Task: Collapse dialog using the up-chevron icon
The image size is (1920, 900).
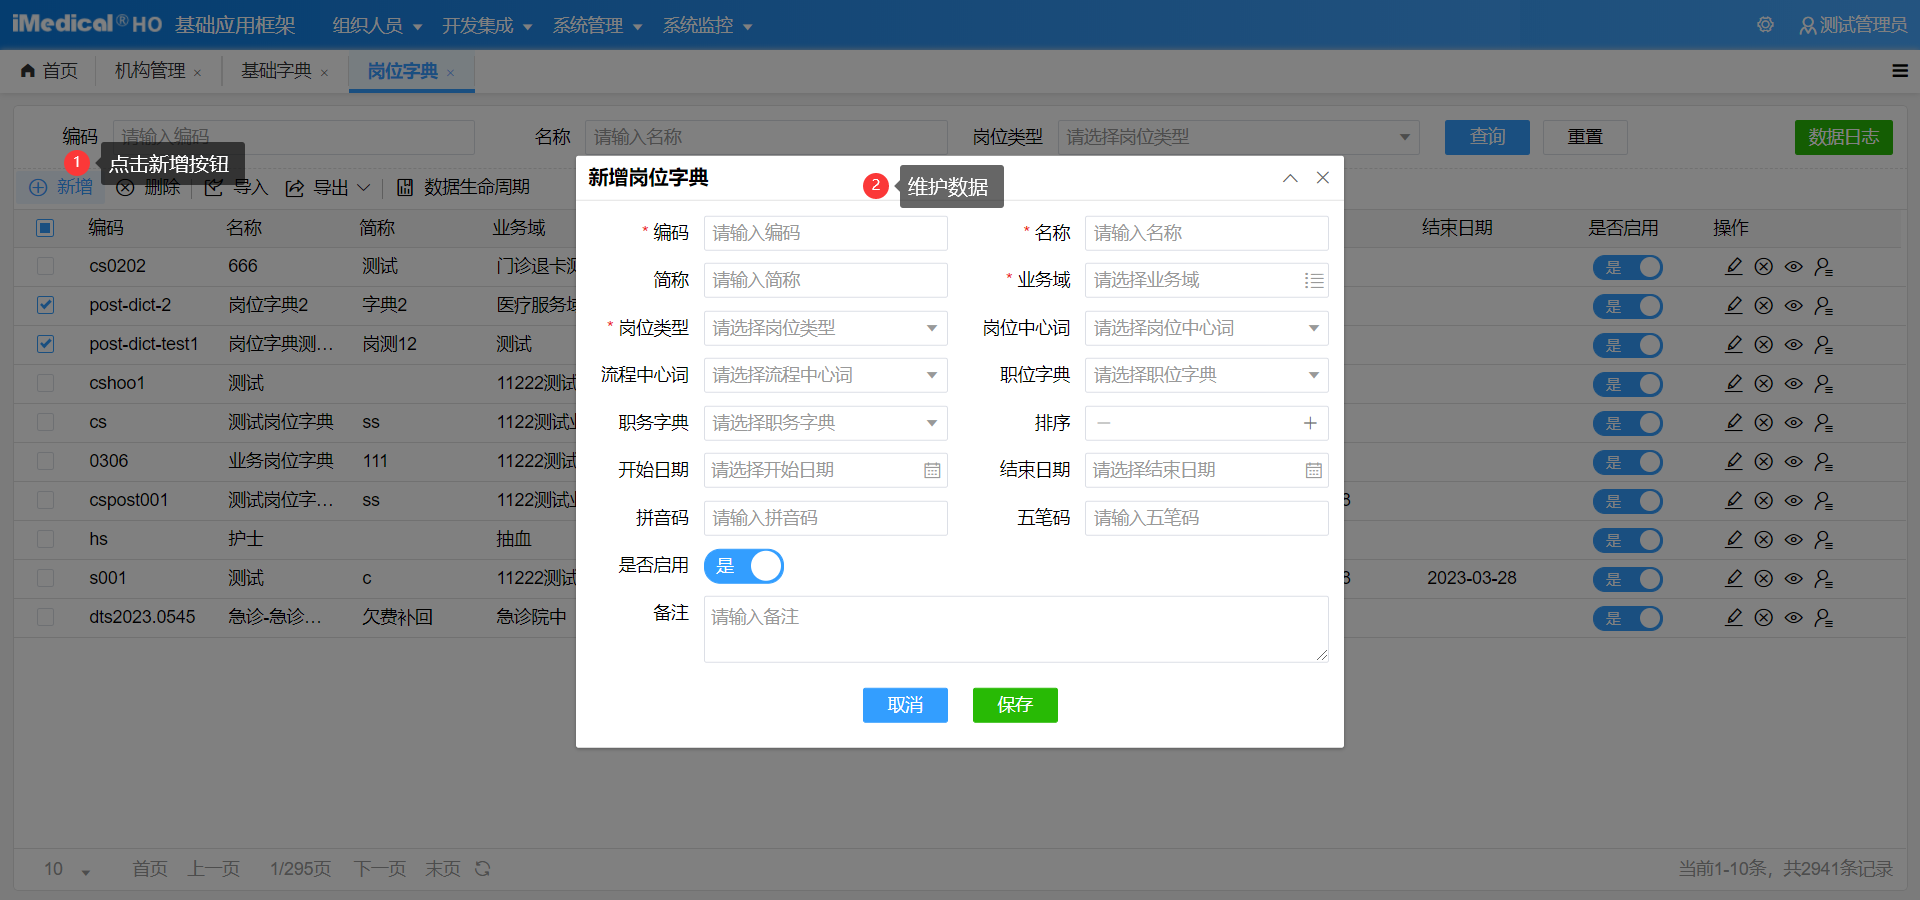Action: coord(1290,178)
